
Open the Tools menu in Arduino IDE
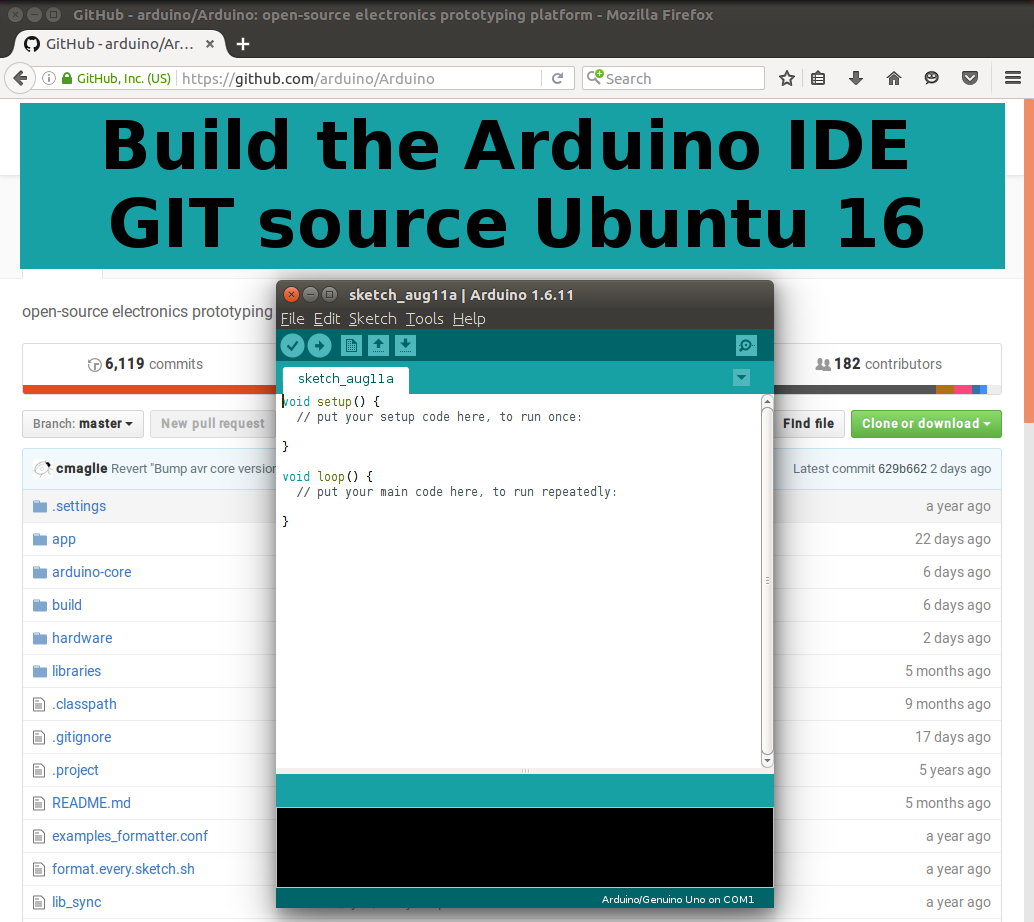tap(424, 319)
